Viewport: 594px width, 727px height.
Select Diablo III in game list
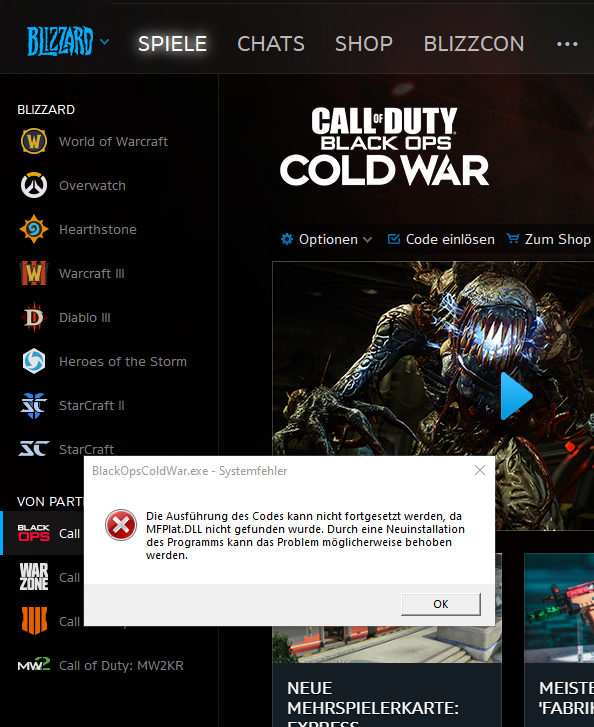85,318
